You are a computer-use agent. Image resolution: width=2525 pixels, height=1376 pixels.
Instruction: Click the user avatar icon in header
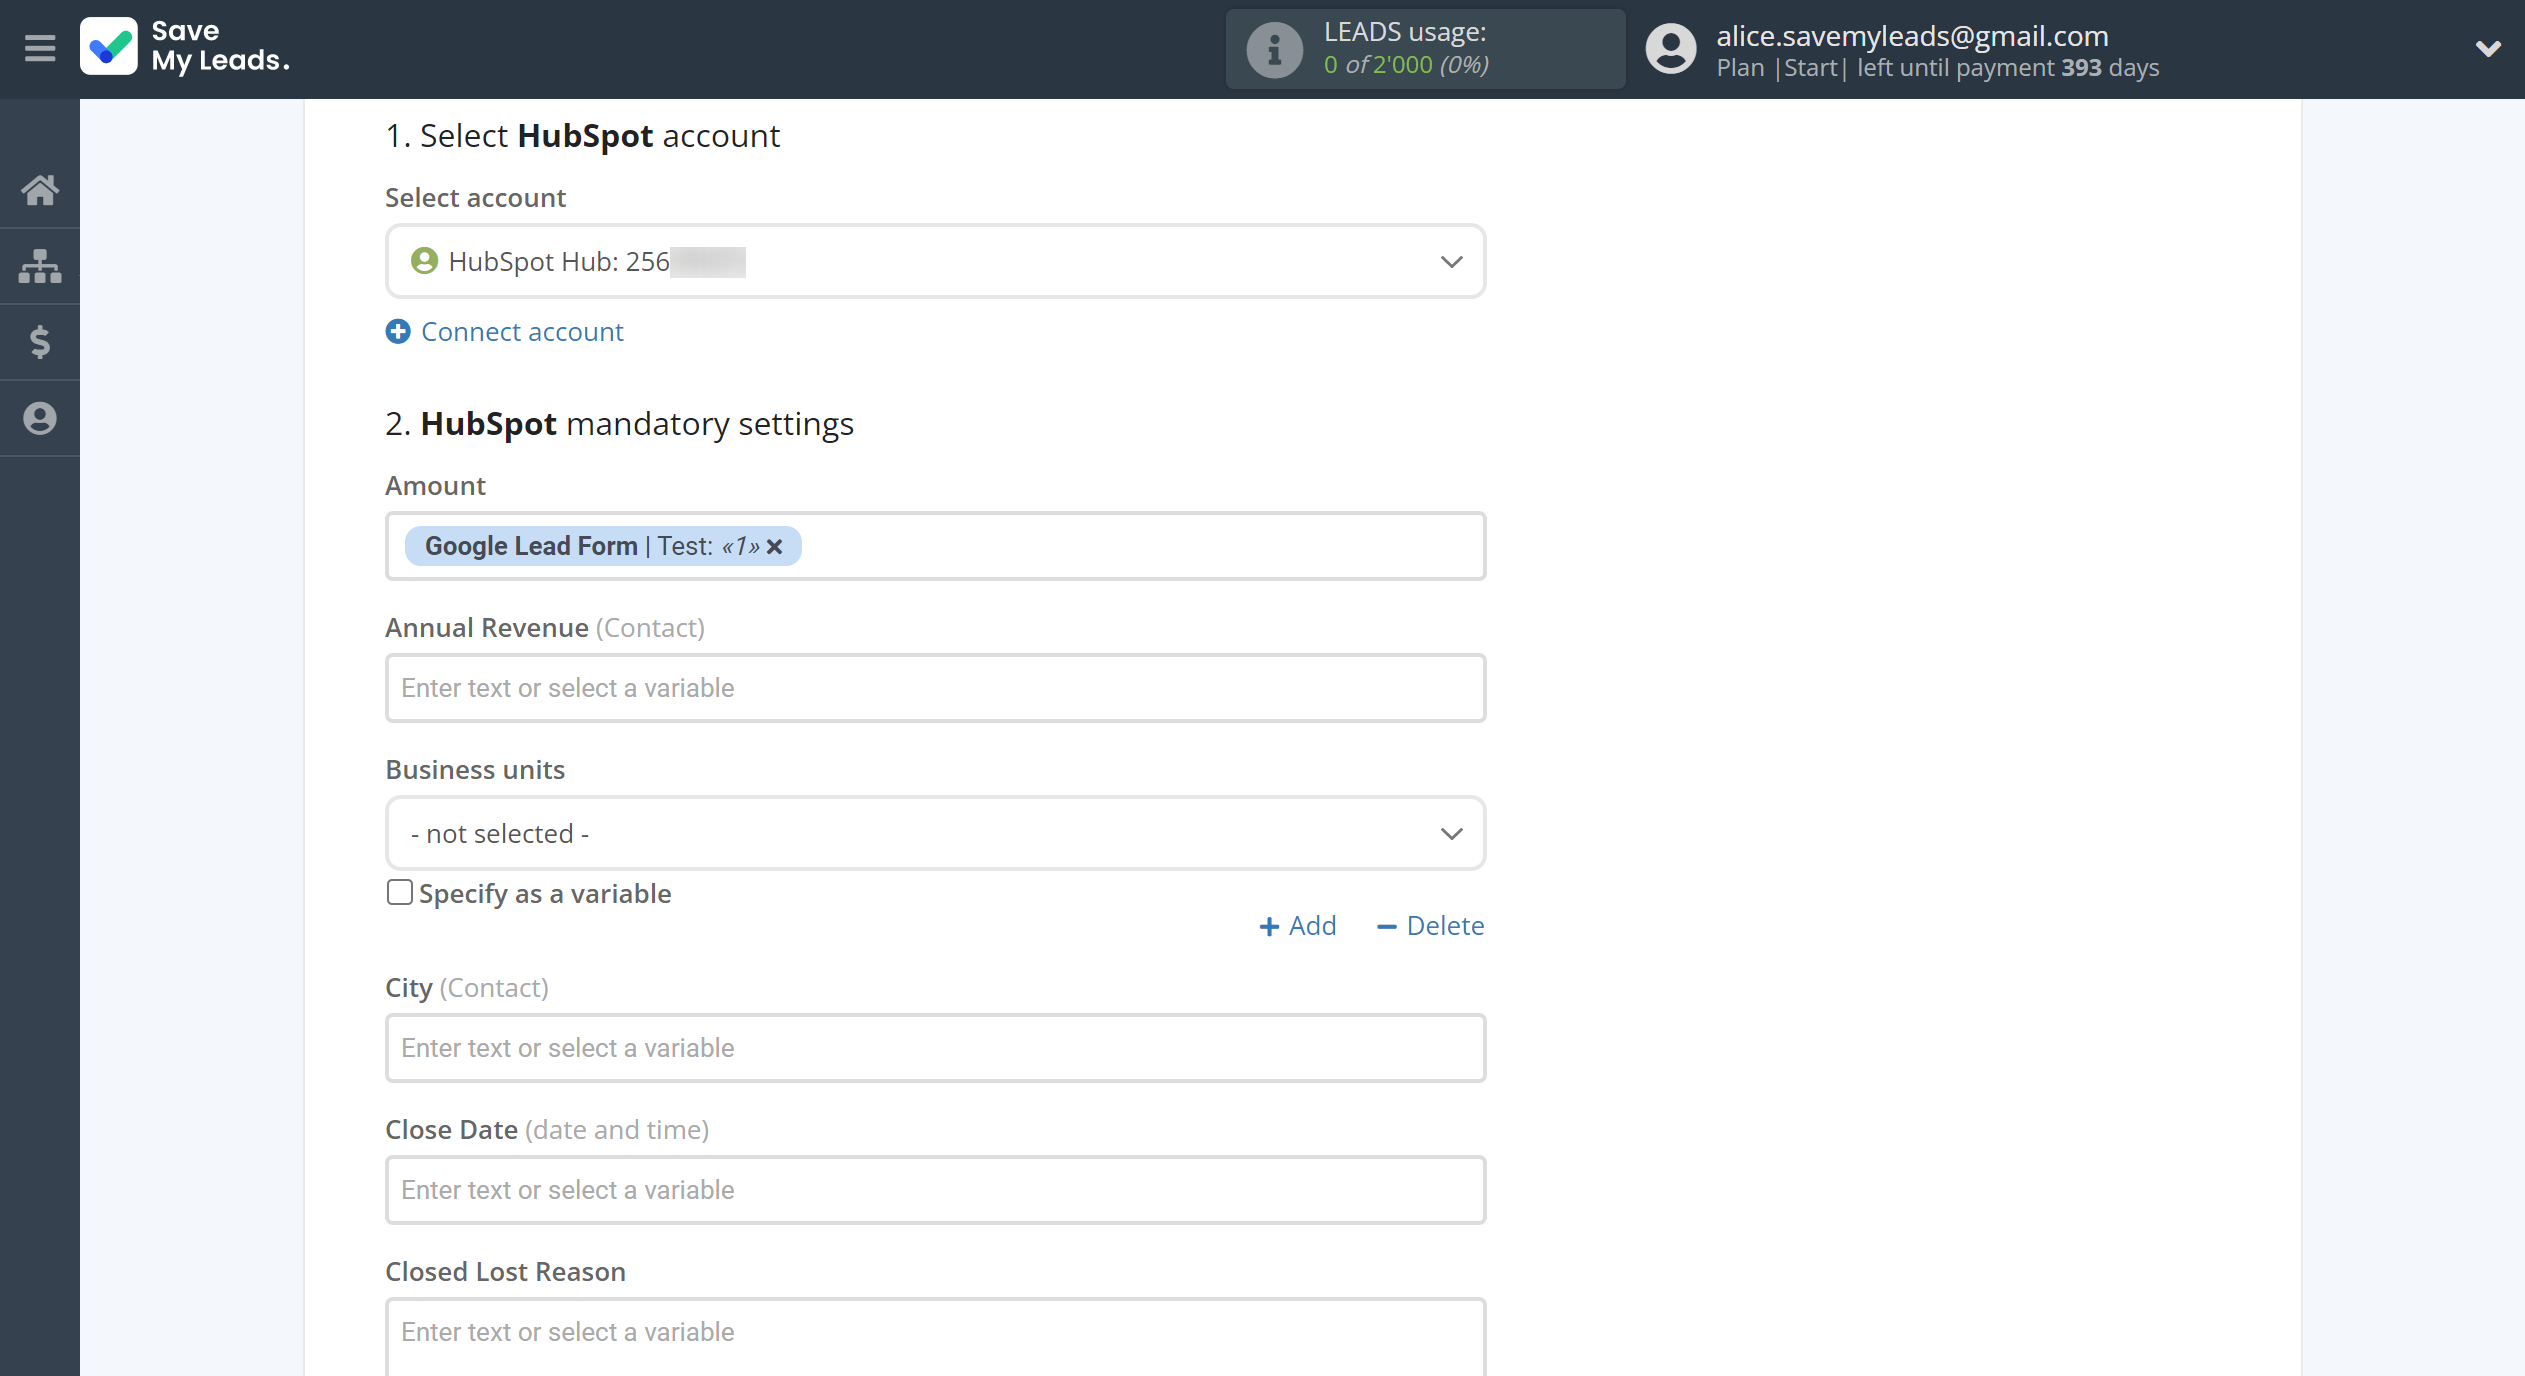coord(1671,49)
